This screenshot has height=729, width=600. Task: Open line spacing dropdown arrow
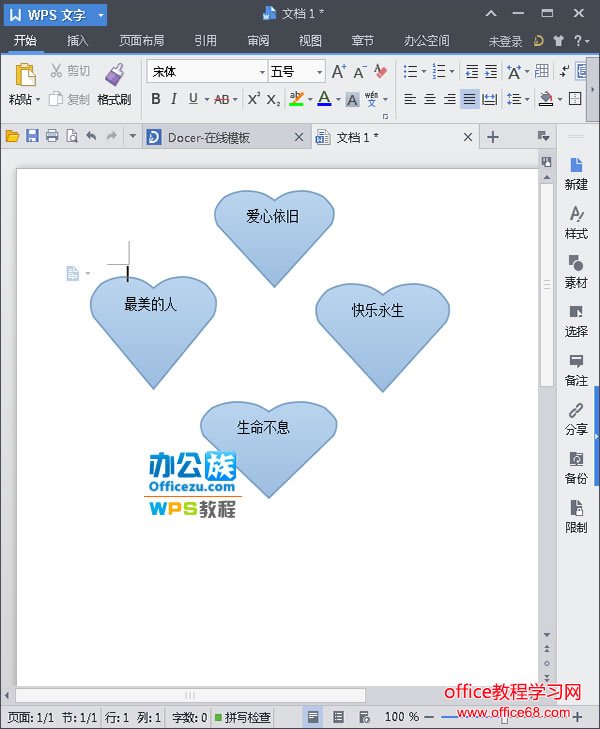527,99
